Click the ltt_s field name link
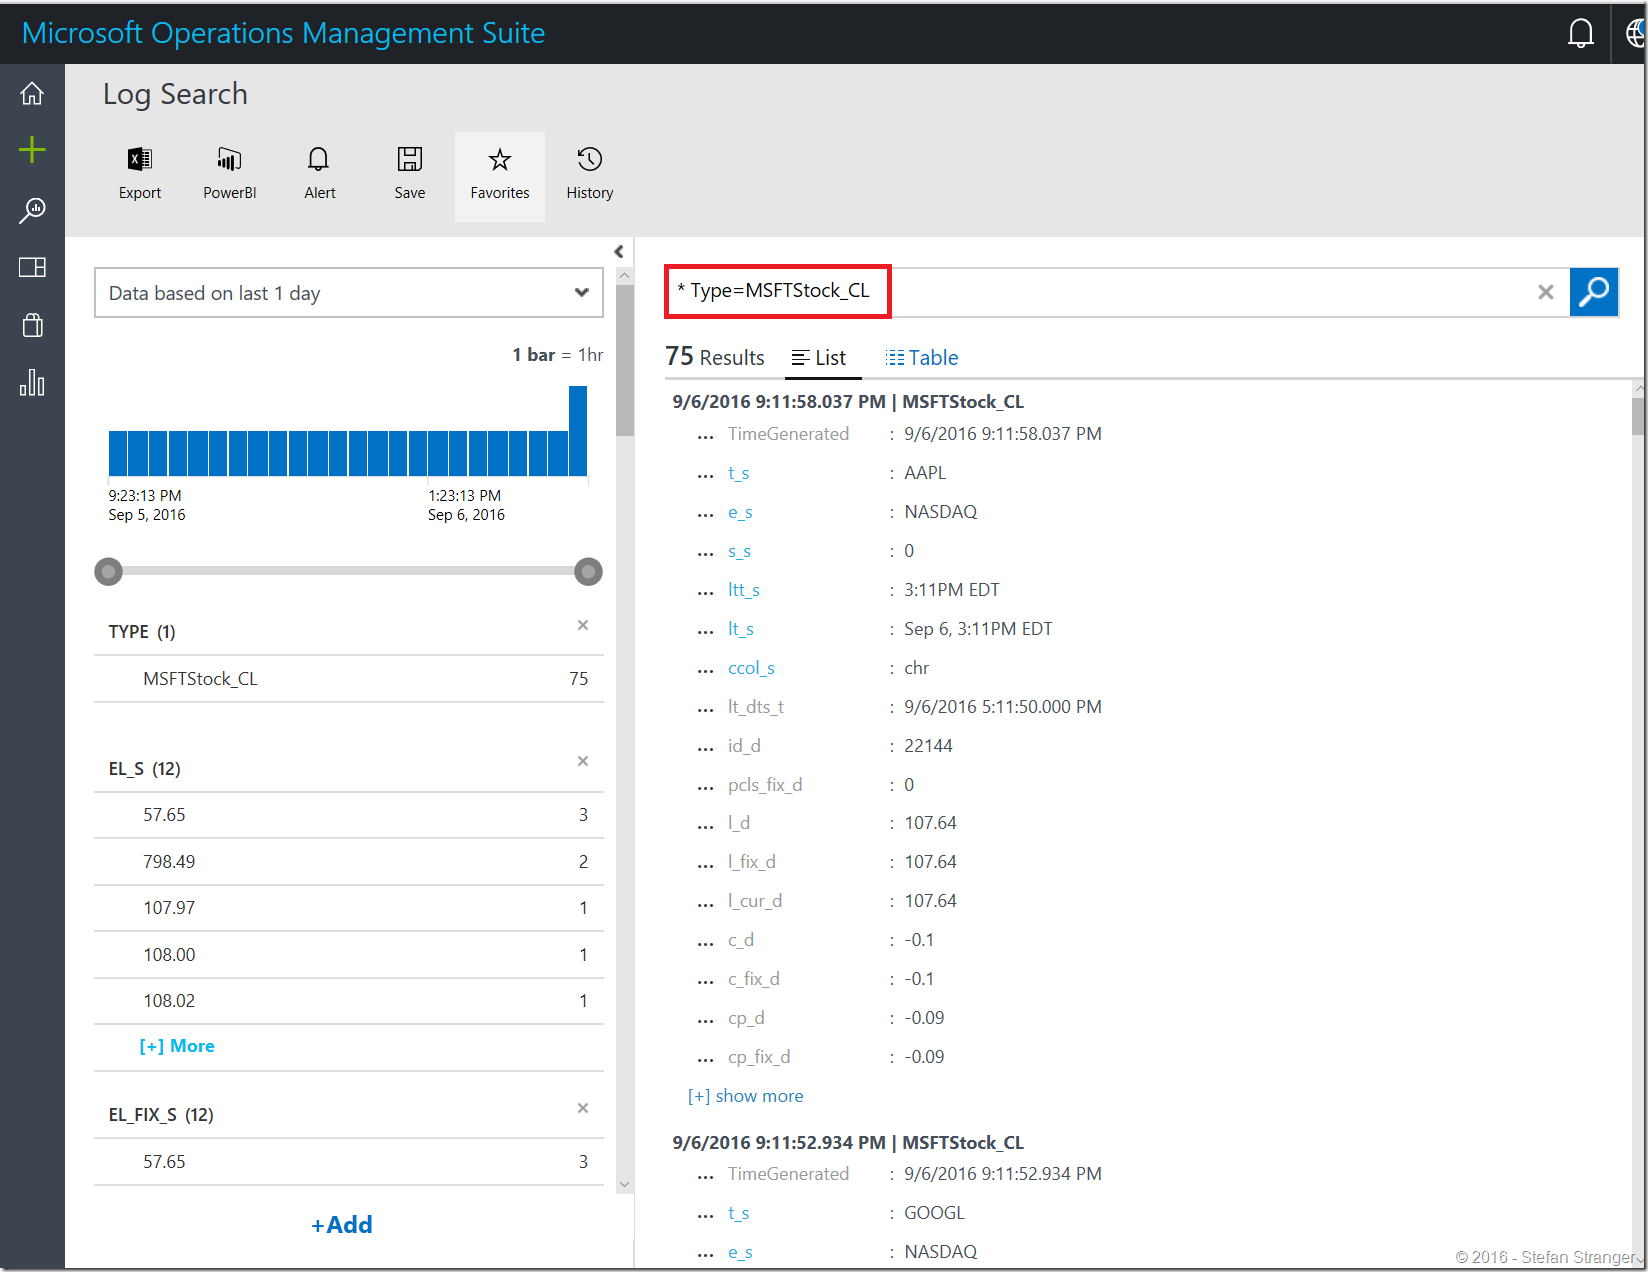This screenshot has width=1648, height=1272. pyautogui.click(x=743, y=590)
